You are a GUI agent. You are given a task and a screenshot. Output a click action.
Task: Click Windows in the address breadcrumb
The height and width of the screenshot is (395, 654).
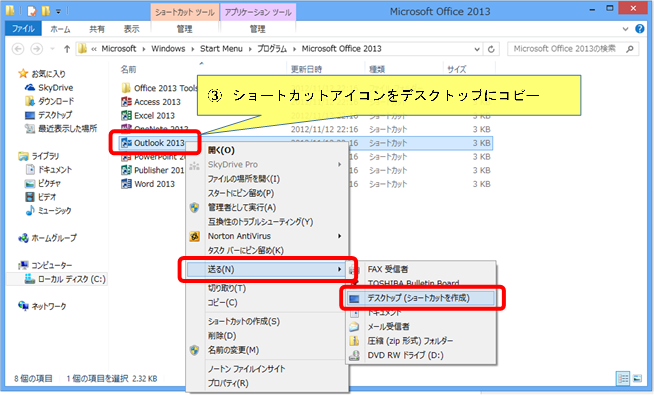tap(168, 49)
